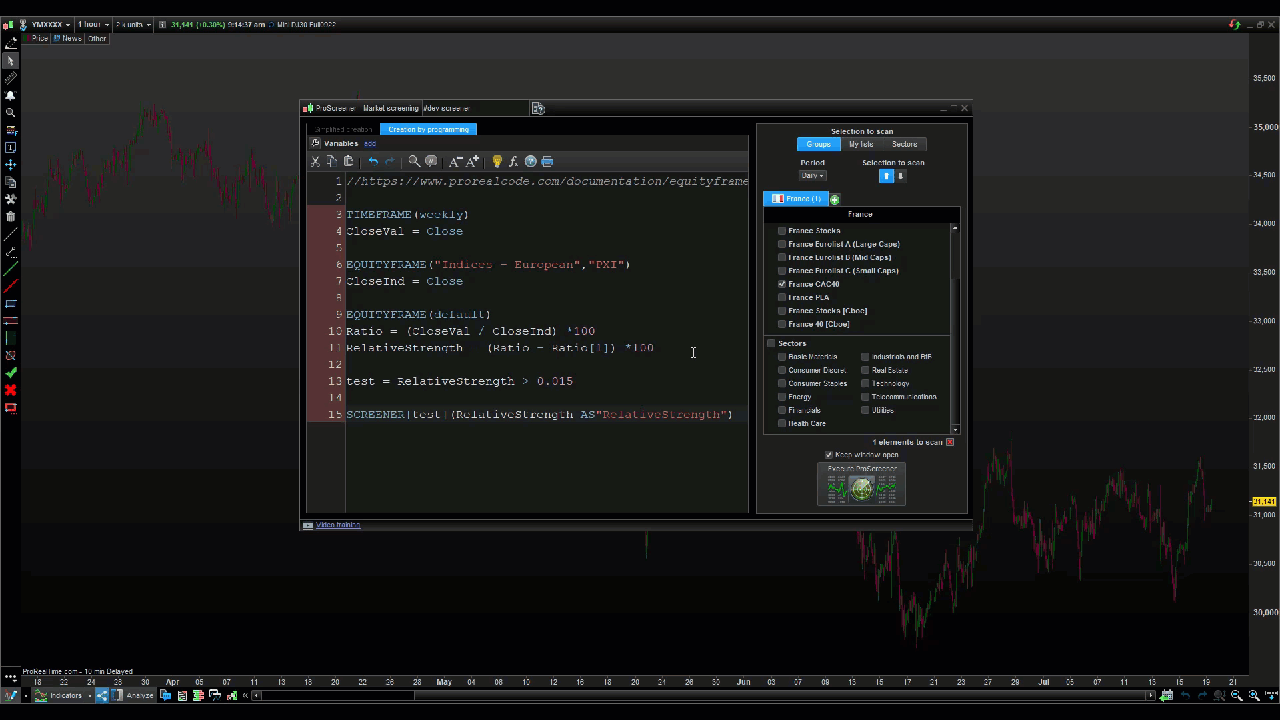Image resolution: width=1280 pixels, height=720 pixels.
Task: Click the Execute ProScreener button
Action: point(861,485)
